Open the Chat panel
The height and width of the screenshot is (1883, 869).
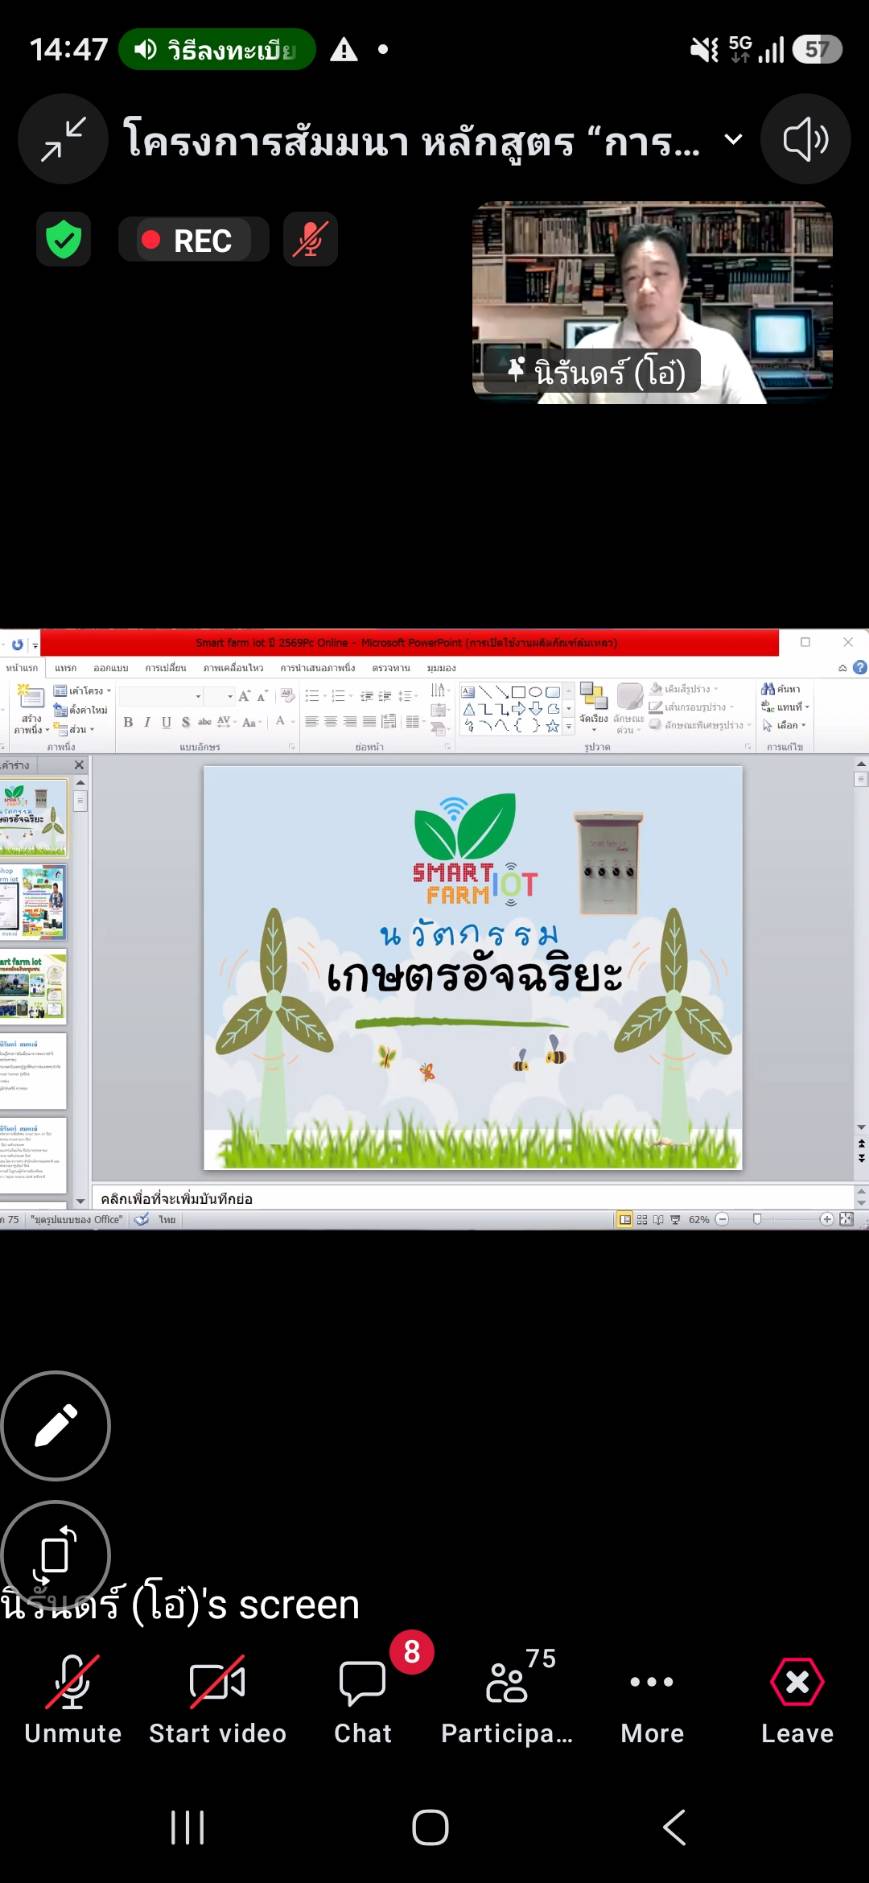[x=363, y=1699]
